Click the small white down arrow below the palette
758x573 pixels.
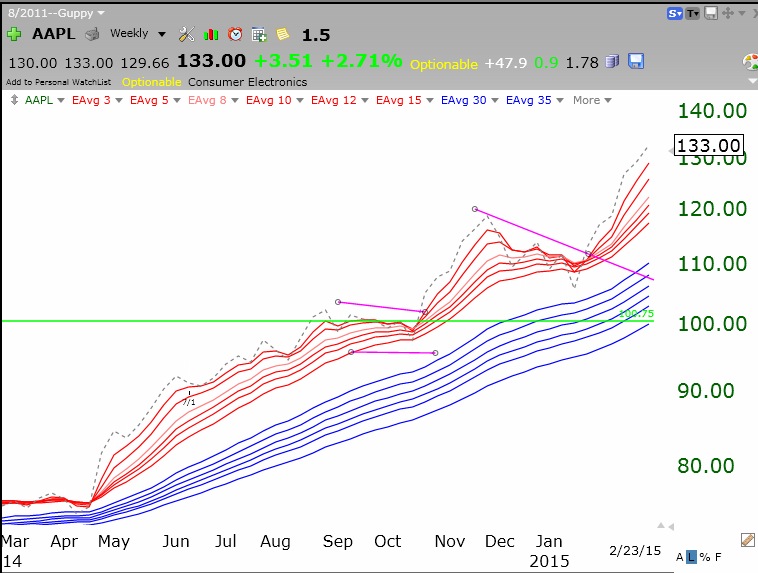(752, 81)
